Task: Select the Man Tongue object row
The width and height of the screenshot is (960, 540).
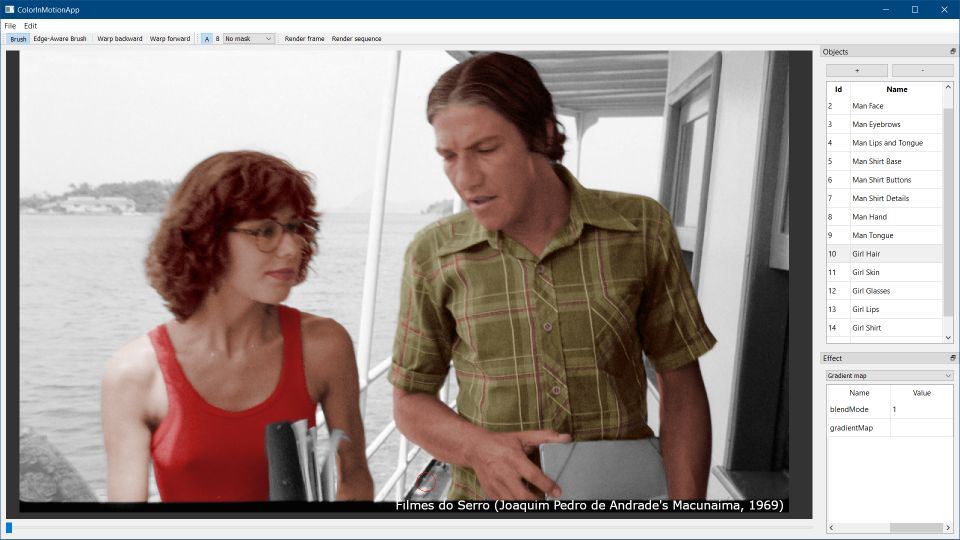Action: 885,235
